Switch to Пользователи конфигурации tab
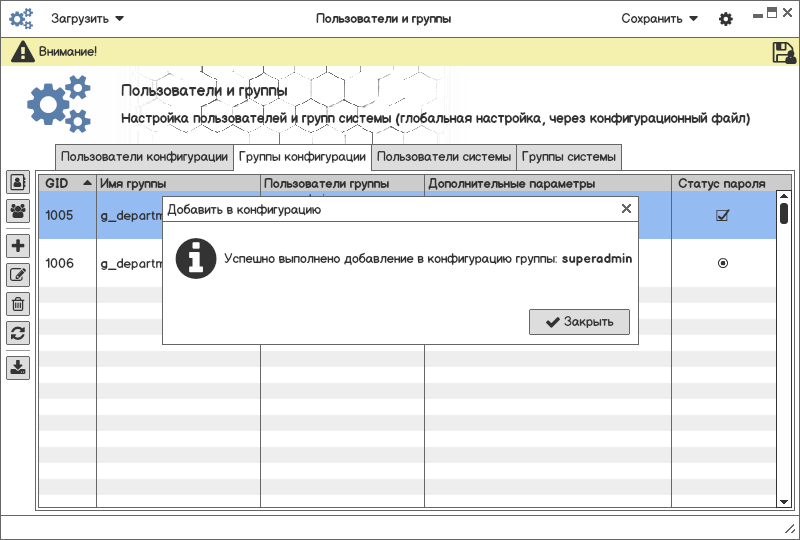 pos(144,157)
